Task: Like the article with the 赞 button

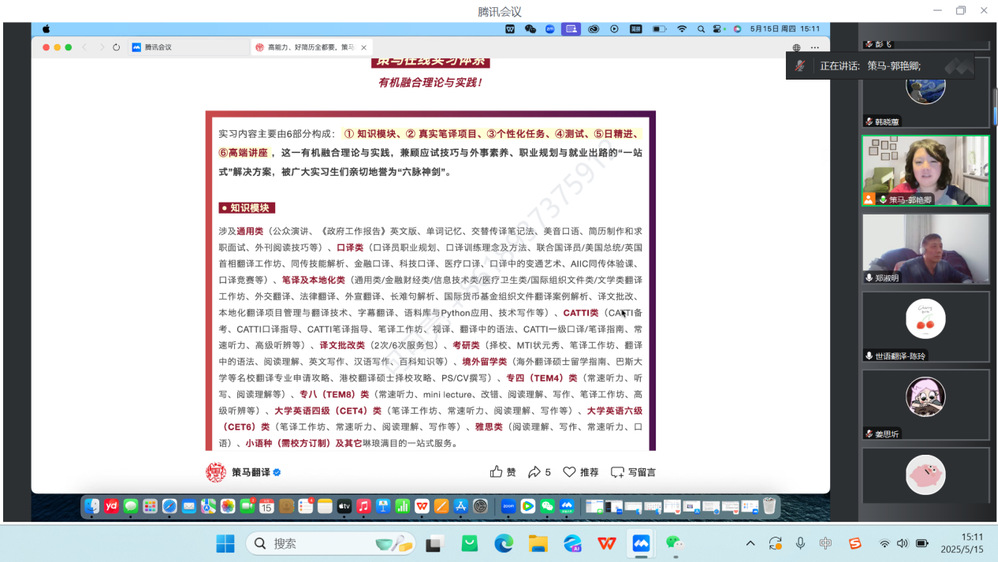Action: click(x=502, y=472)
